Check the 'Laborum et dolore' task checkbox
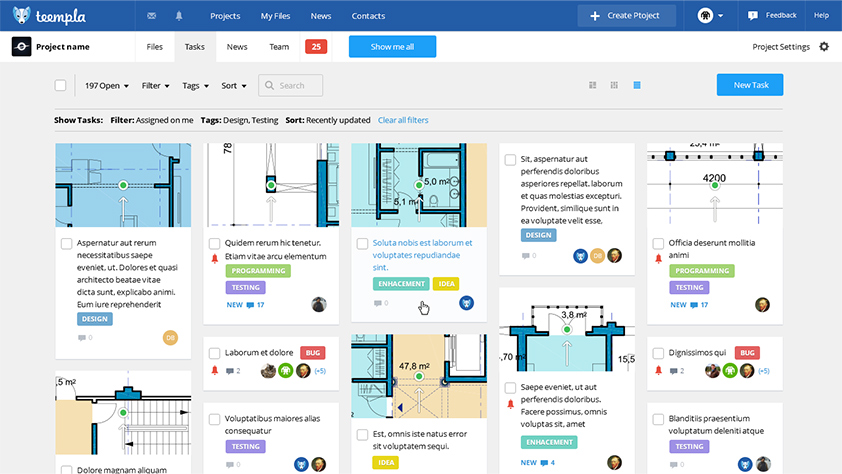 214,353
